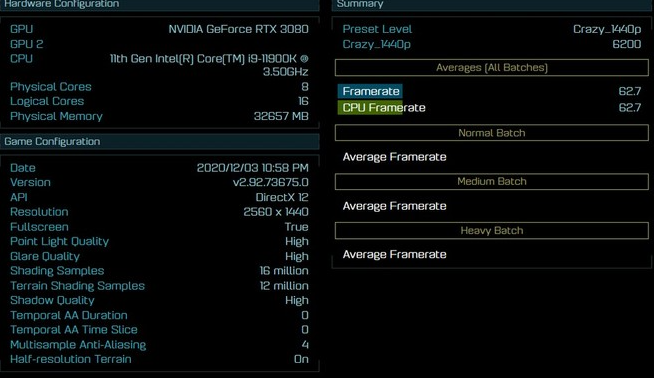Select the Crazy_1440p score 6200

626,44
